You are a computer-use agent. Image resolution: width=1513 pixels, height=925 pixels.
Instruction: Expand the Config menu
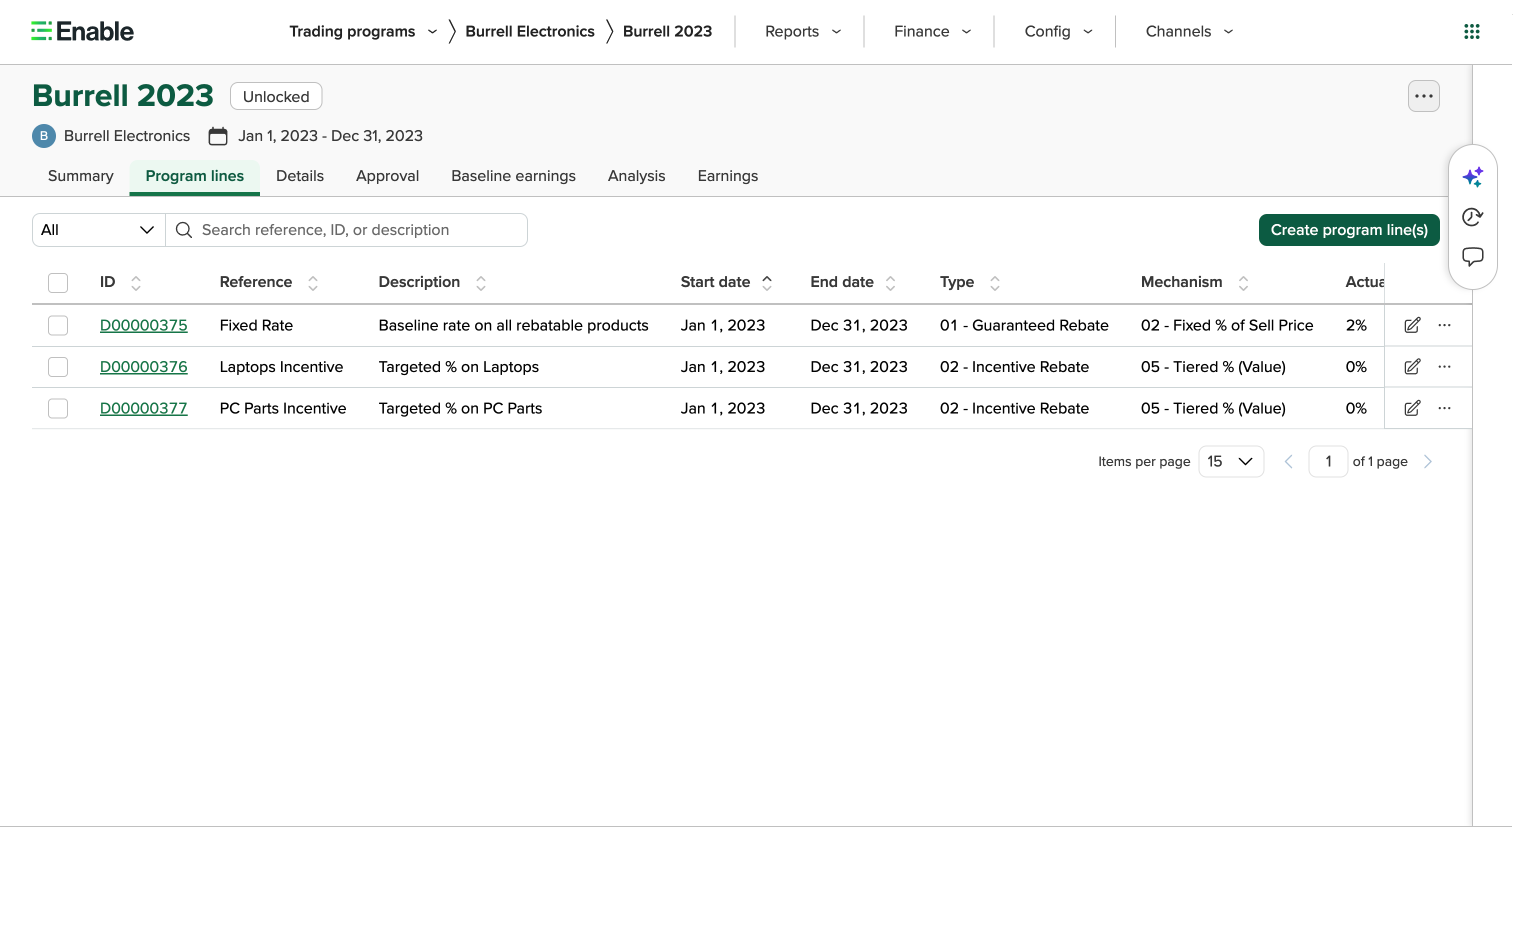[x=1058, y=32]
